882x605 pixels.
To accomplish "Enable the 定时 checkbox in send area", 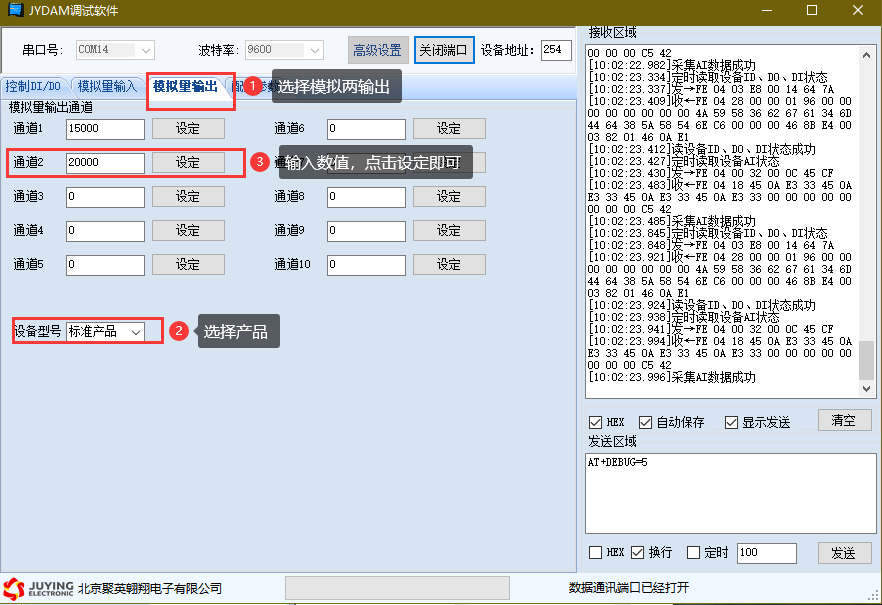I will point(694,553).
